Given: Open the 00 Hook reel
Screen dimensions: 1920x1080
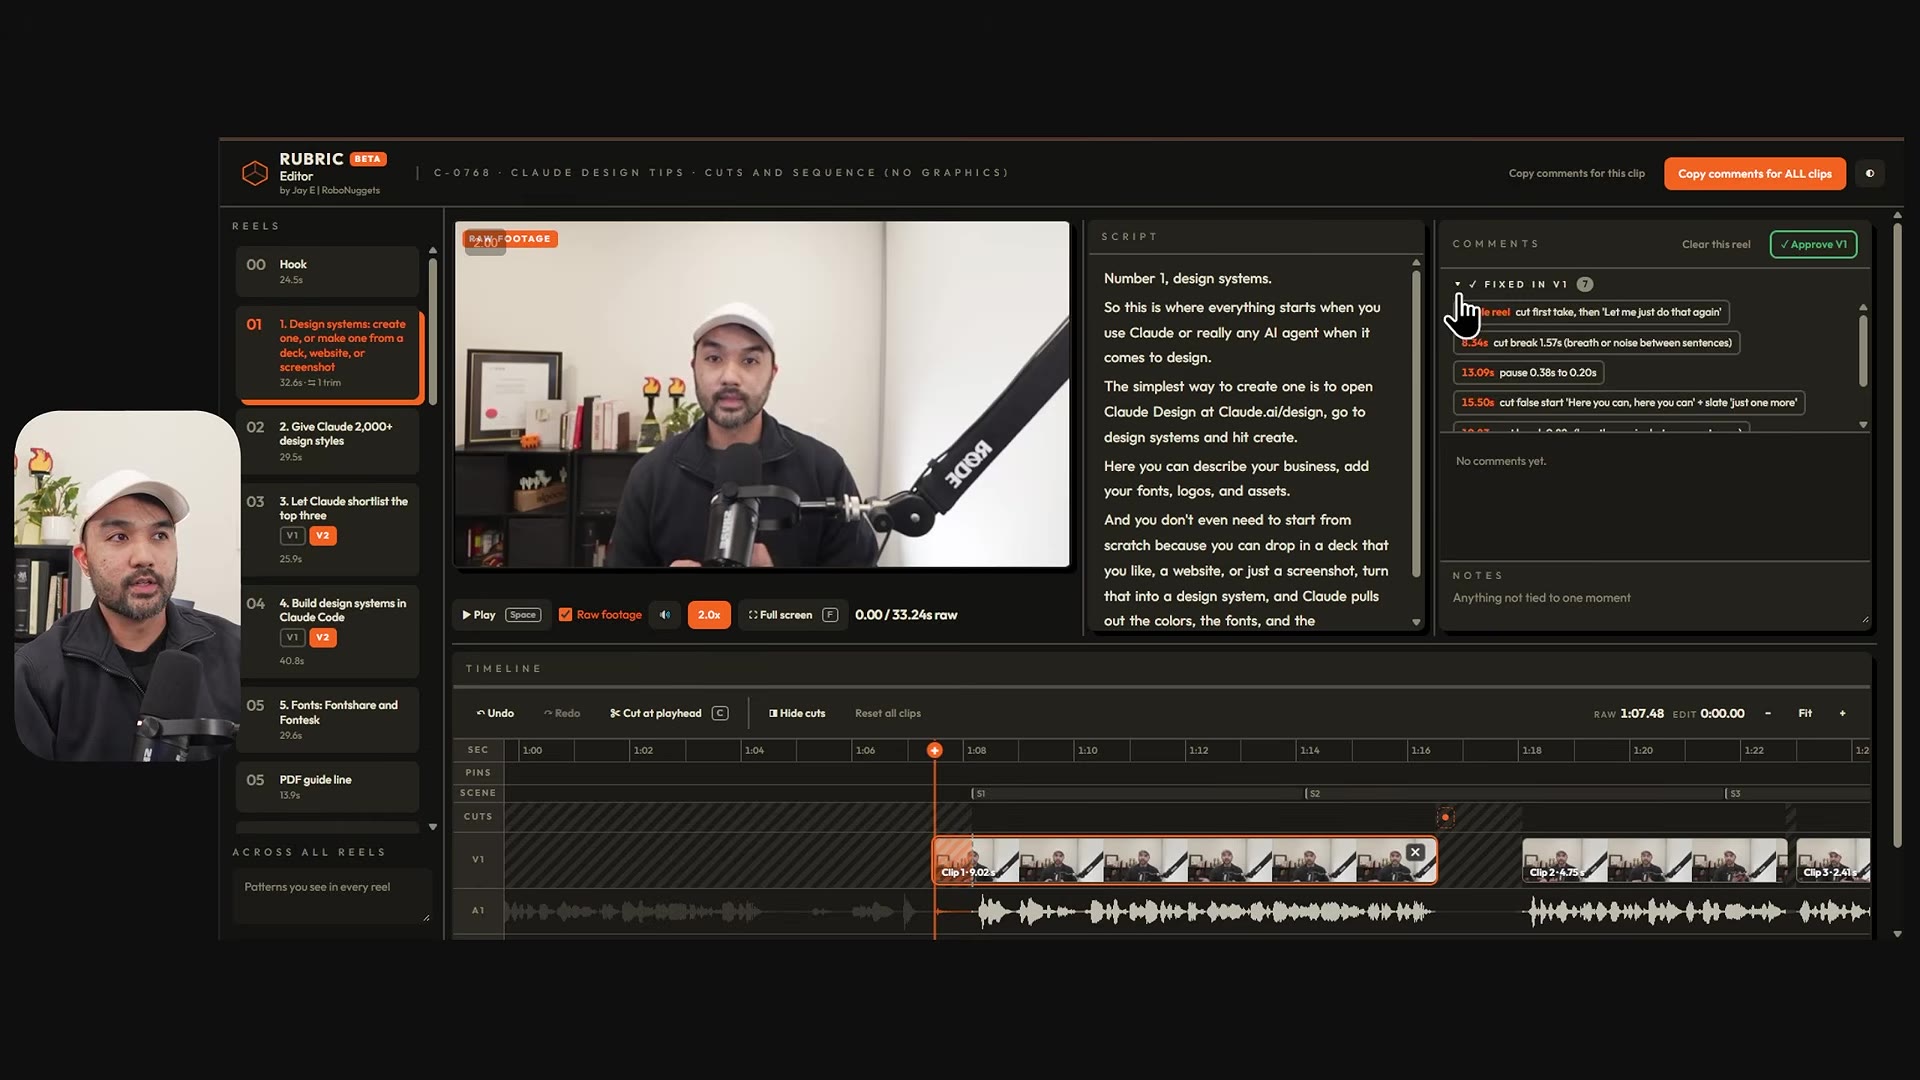Looking at the screenshot, I should tap(327, 271).
